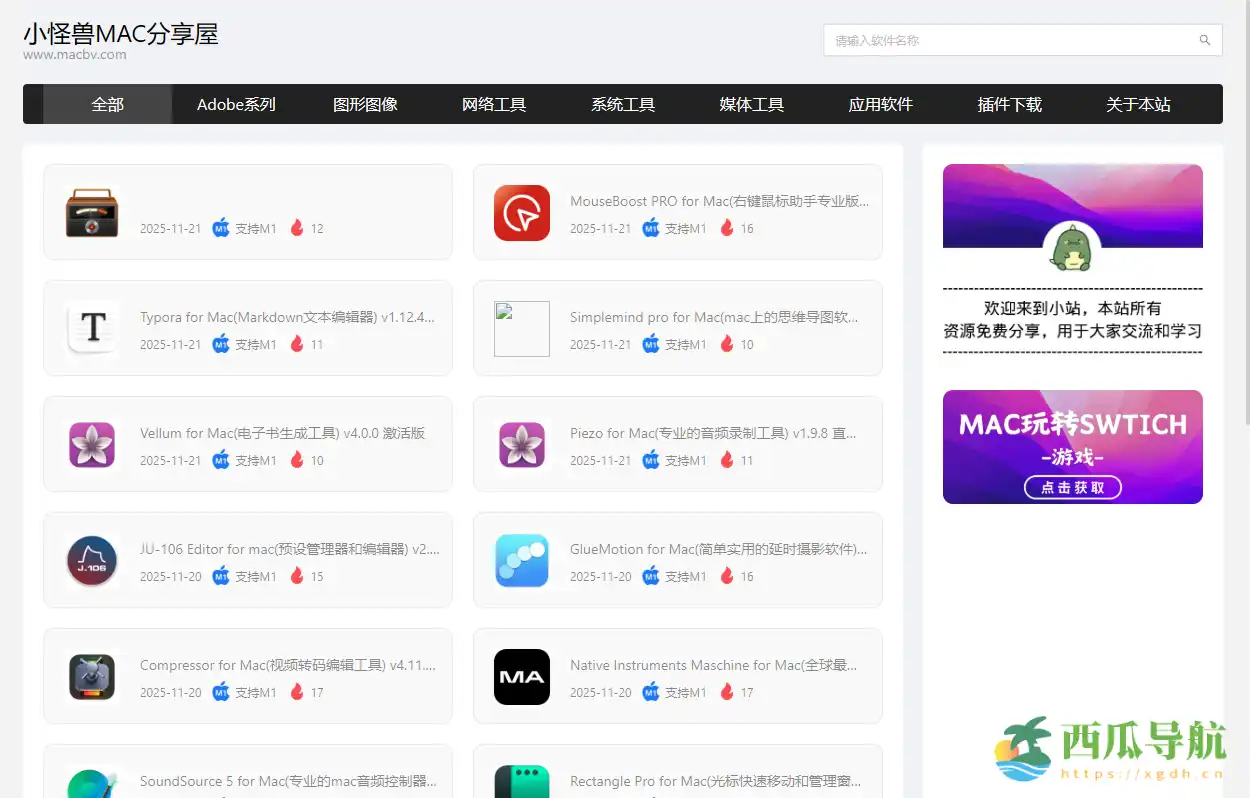1250x798 pixels.
Task: Click the Piezo flower app icon
Action: click(x=521, y=445)
